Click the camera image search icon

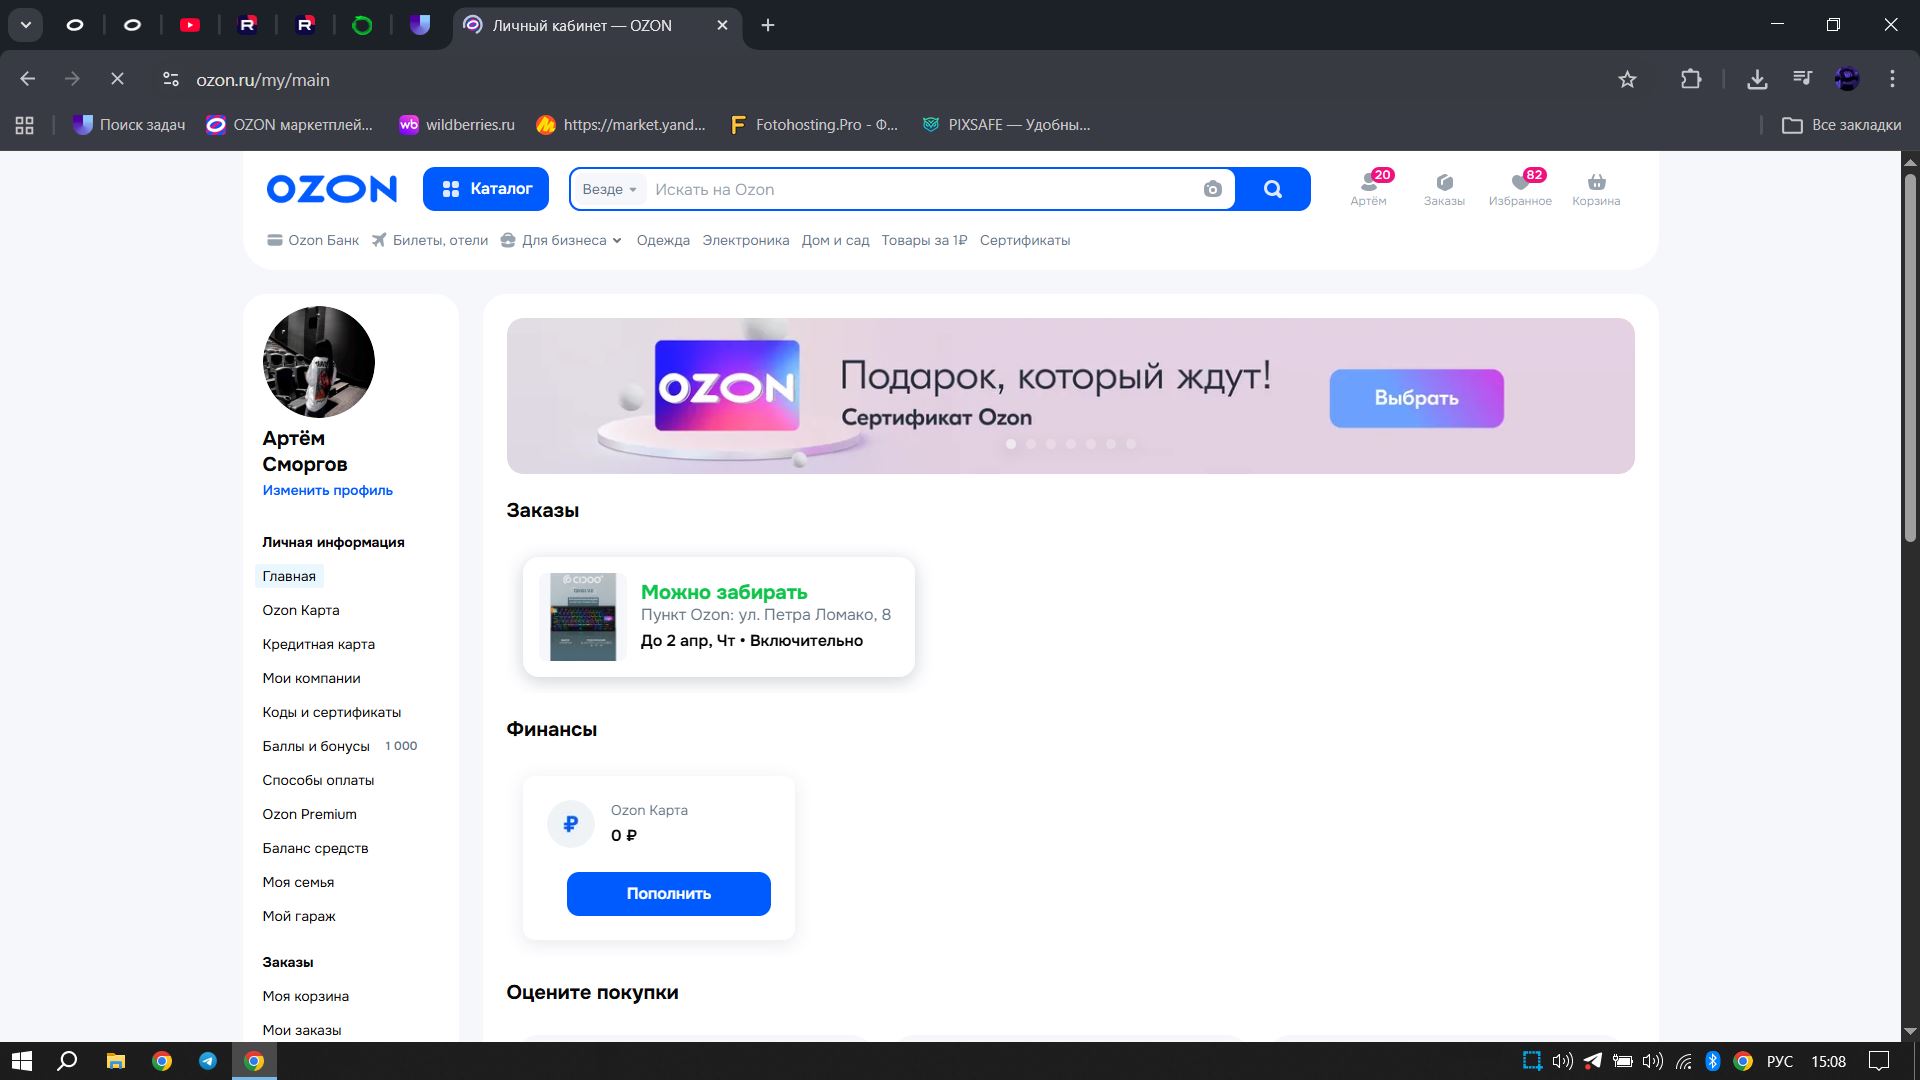pos(1212,190)
